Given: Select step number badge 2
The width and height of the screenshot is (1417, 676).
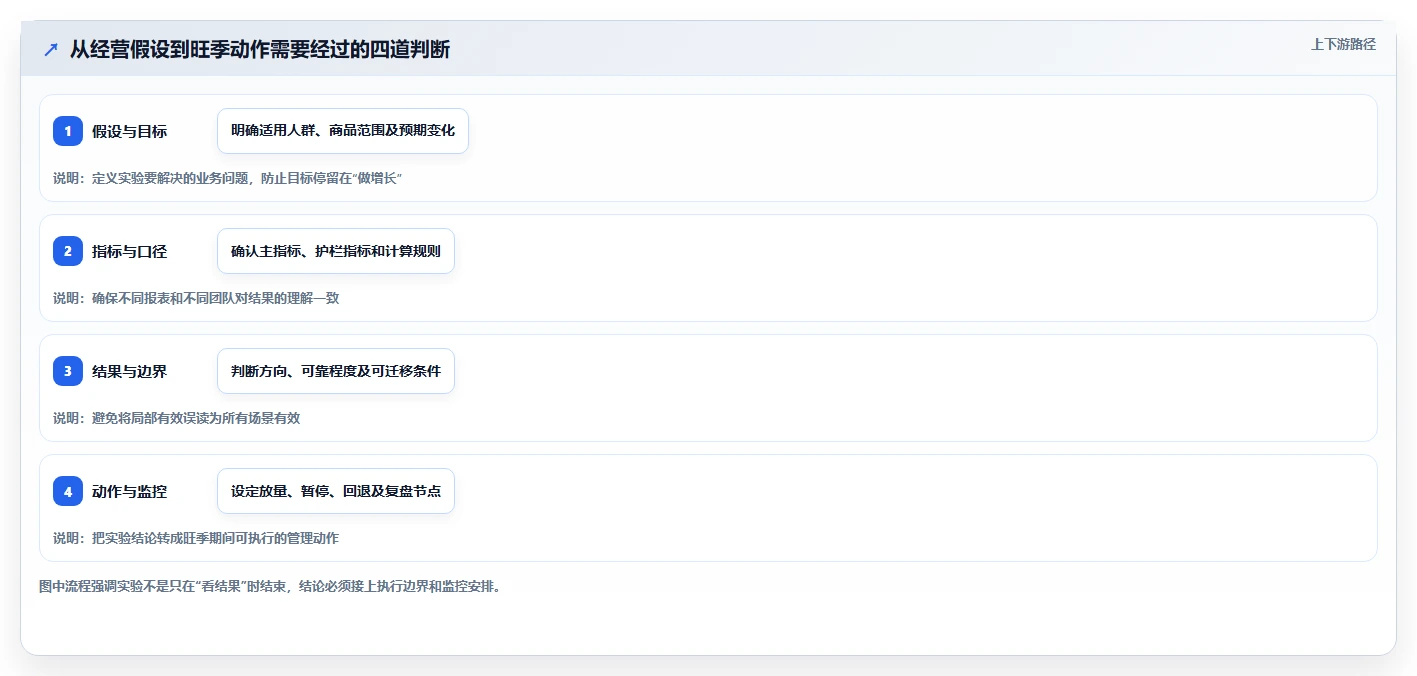Looking at the screenshot, I should 68,251.
